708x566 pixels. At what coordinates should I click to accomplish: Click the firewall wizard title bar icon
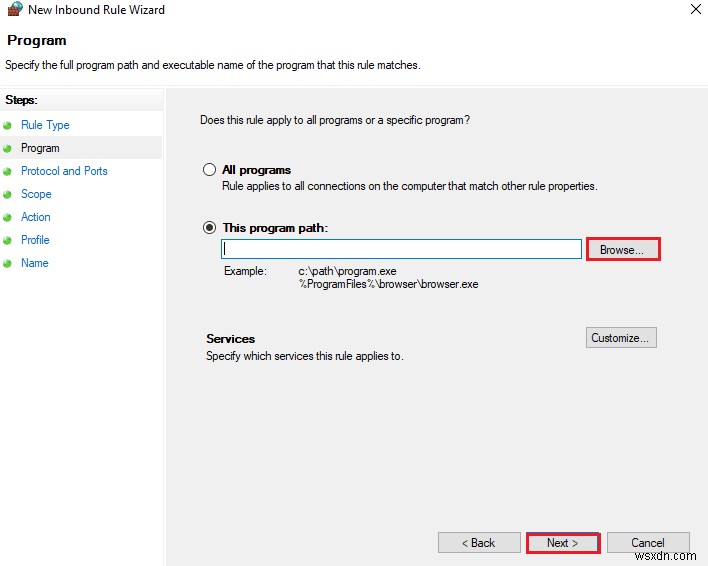(13, 10)
